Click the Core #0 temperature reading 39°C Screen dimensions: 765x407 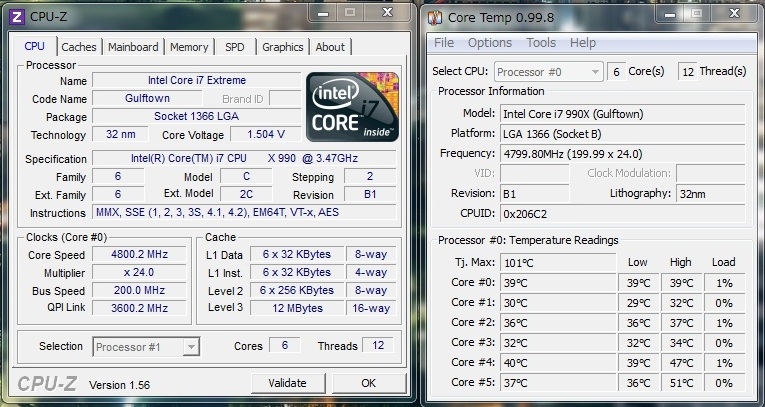[558, 283]
